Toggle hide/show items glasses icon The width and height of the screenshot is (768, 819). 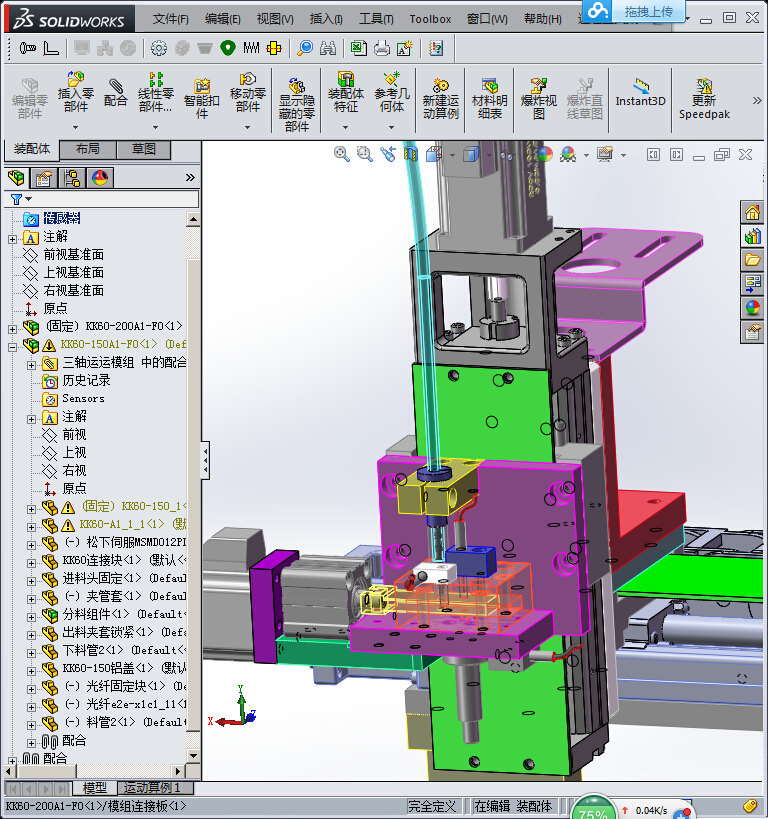pyautogui.click(x=507, y=155)
